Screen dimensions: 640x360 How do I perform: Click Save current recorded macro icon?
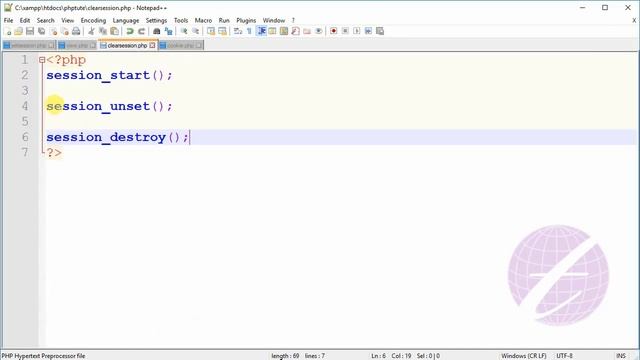coord(380,31)
